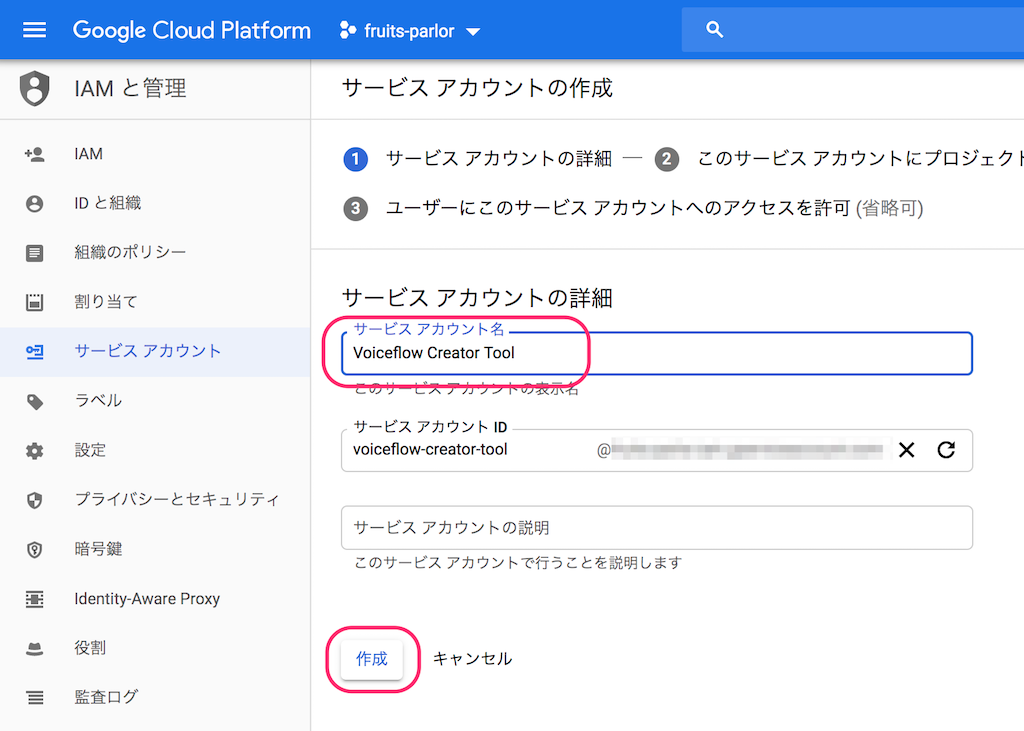
Task: Click the ID と組織 person icon
Action: pos(35,204)
